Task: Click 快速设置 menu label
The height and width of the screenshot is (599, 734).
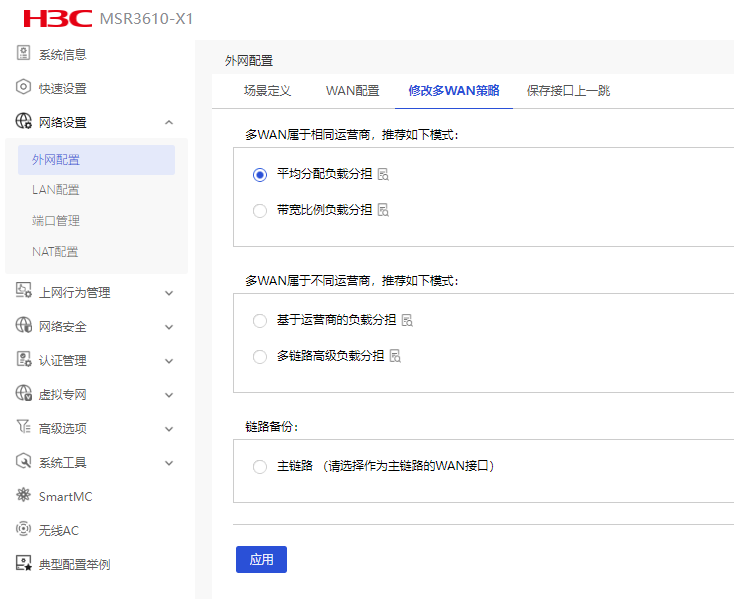Action: point(63,88)
